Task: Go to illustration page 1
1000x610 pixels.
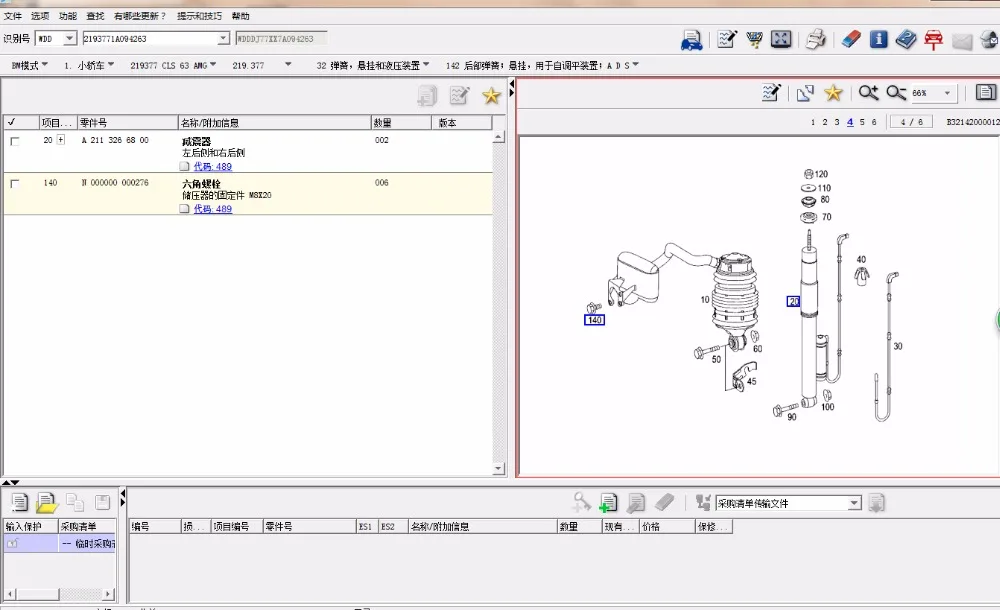Action: pos(812,122)
